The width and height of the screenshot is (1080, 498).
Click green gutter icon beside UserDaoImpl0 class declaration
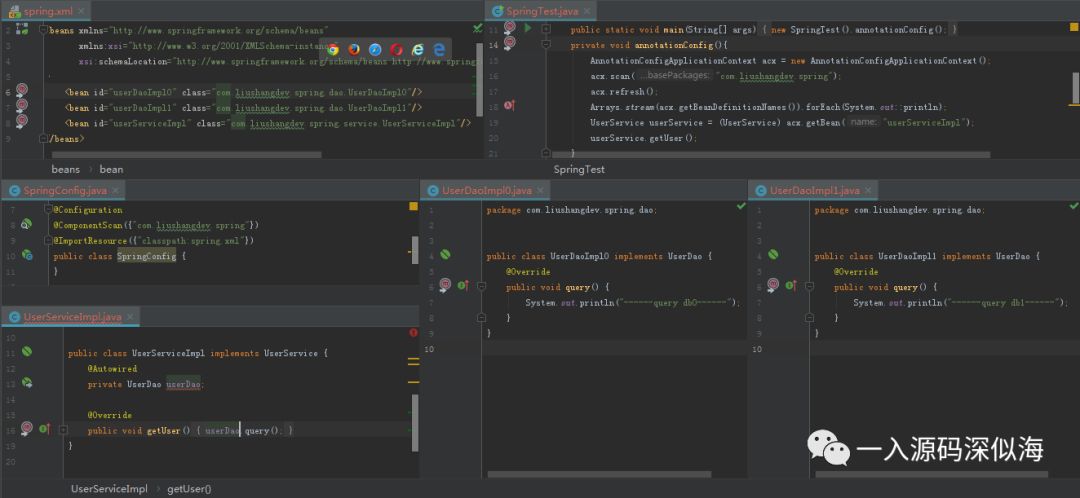[x=445, y=254]
